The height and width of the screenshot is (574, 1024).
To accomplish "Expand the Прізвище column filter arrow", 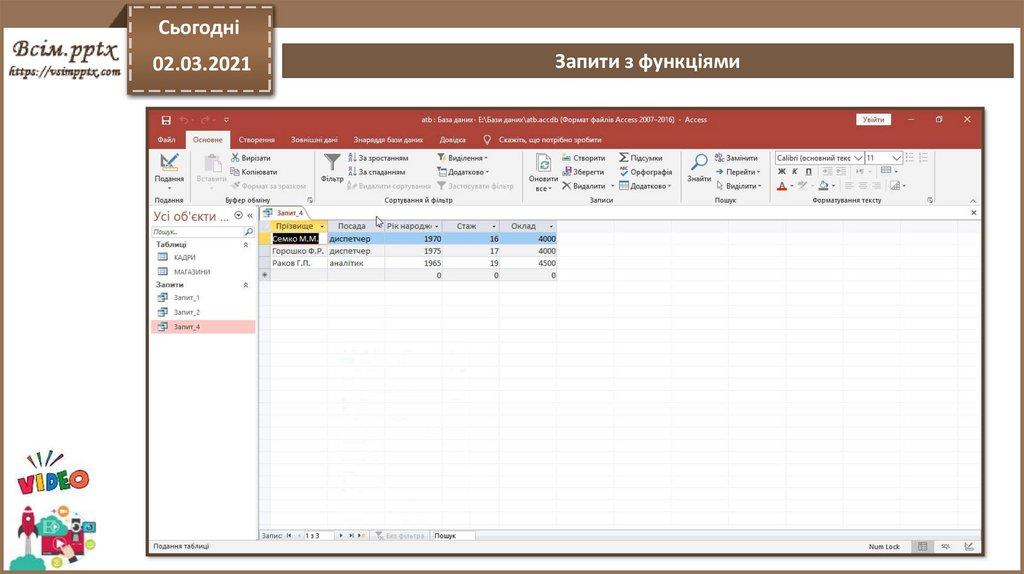I will click(322, 226).
